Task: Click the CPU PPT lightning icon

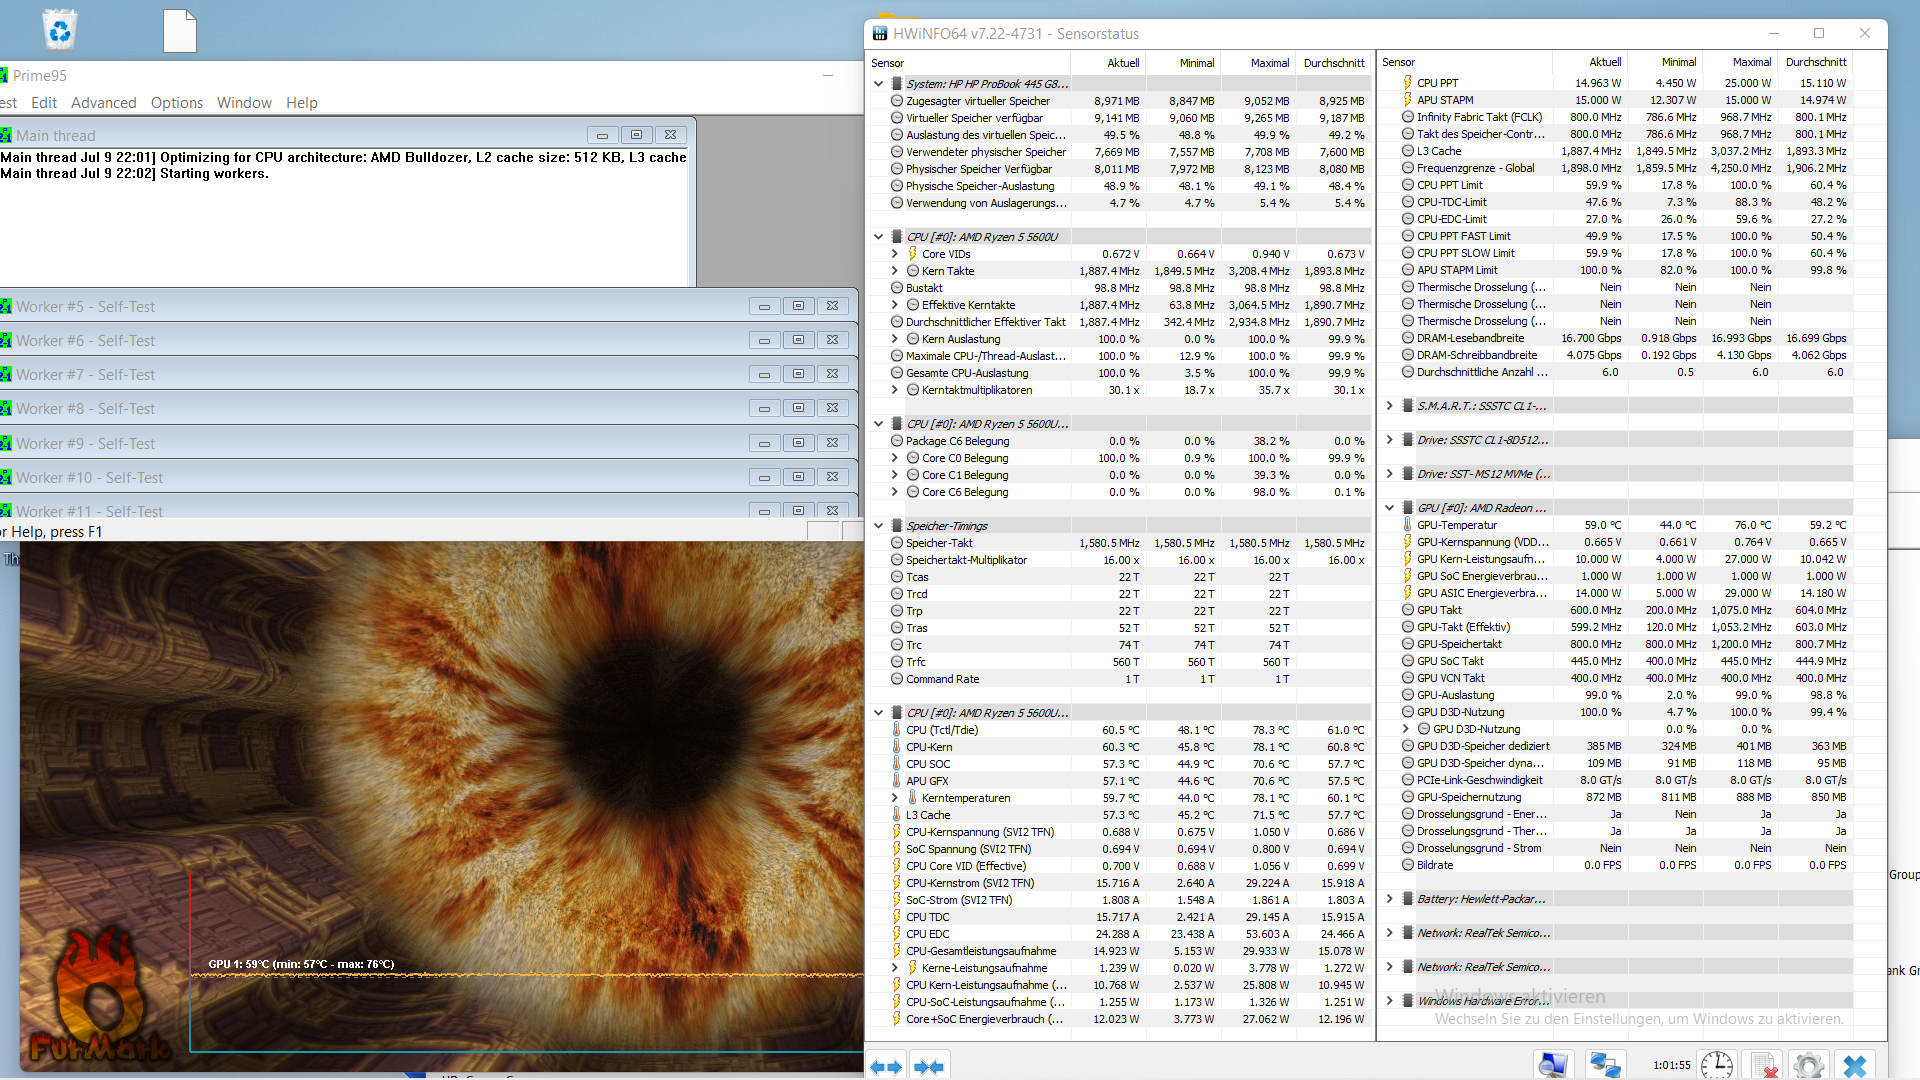Action: pos(1408,83)
